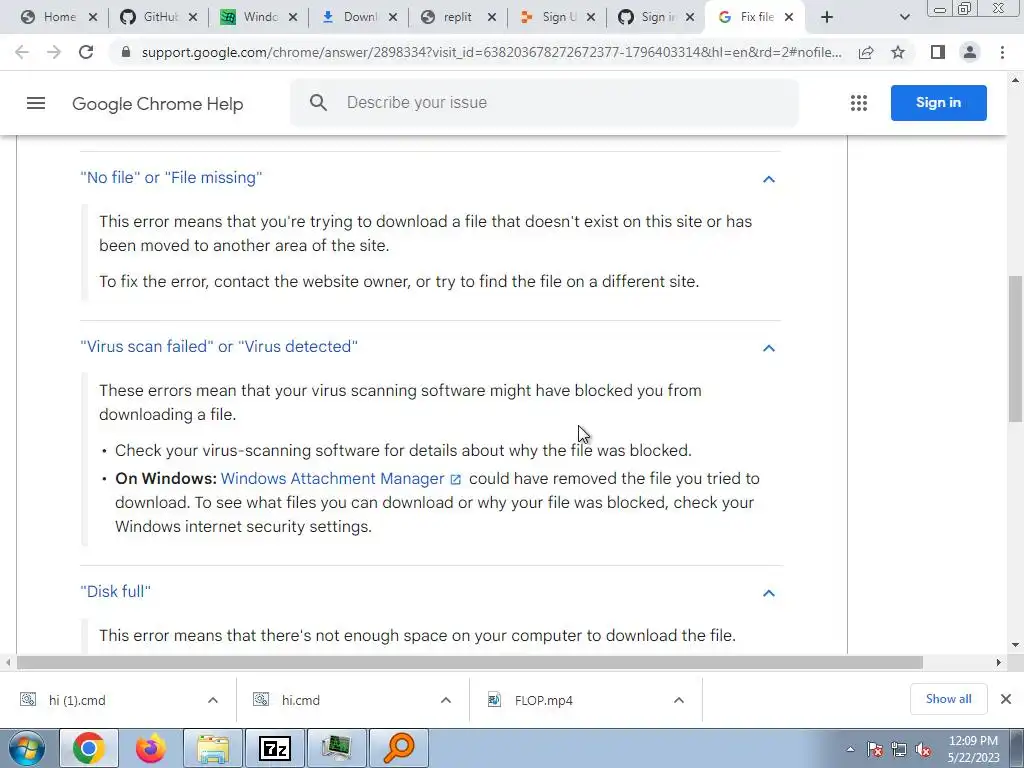Open the hi.cmd downloaded file
Viewport: 1024px width, 768px height.
coord(300,700)
